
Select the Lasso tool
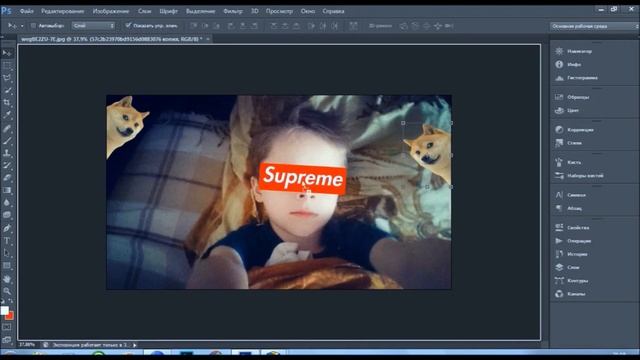coord(7,78)
